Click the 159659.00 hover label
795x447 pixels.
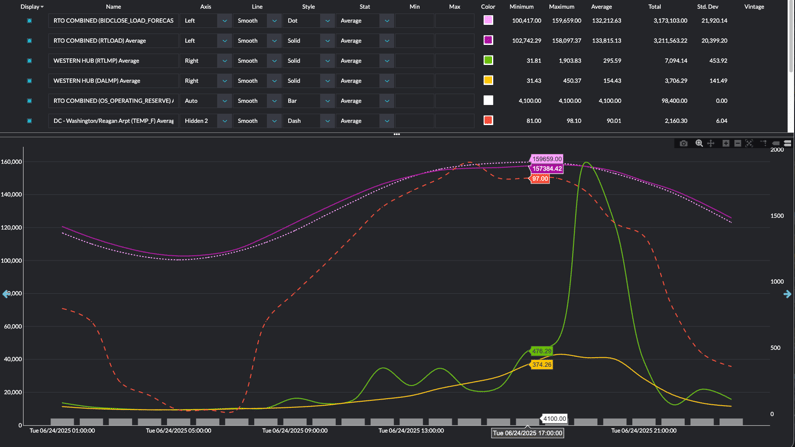pyautogui.click(x=547, y=159)
